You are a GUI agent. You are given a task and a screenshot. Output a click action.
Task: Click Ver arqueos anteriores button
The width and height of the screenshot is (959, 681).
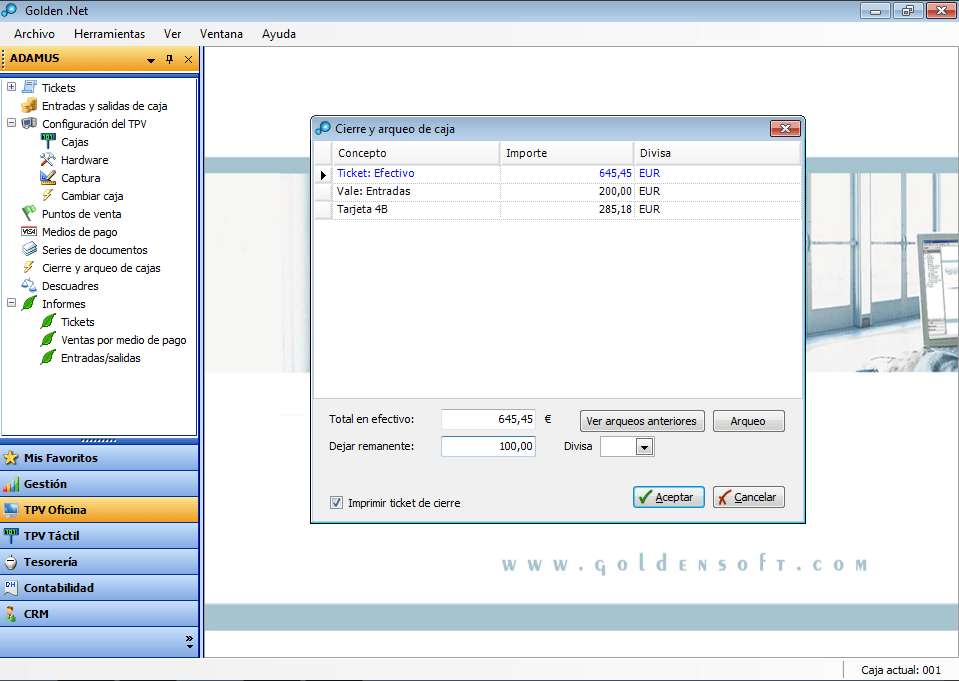click(x=642, y=421)
